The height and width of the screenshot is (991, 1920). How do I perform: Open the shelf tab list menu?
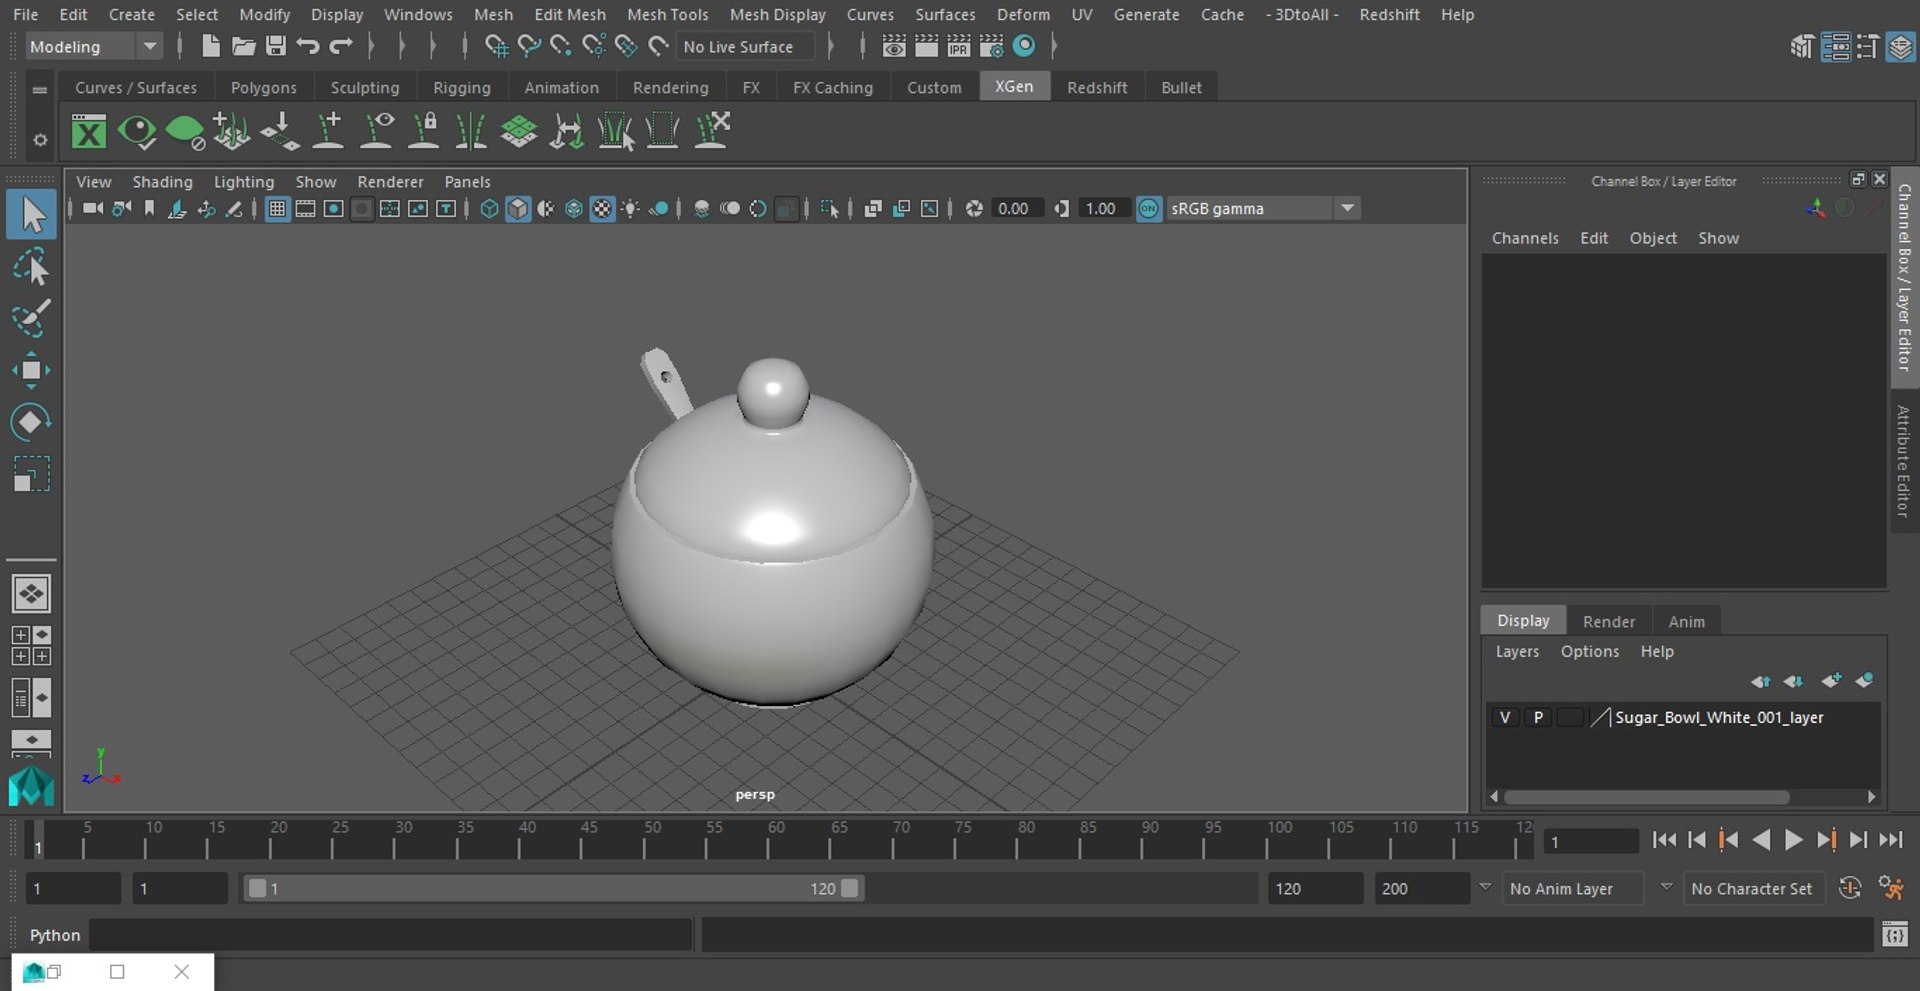[40, 89]
